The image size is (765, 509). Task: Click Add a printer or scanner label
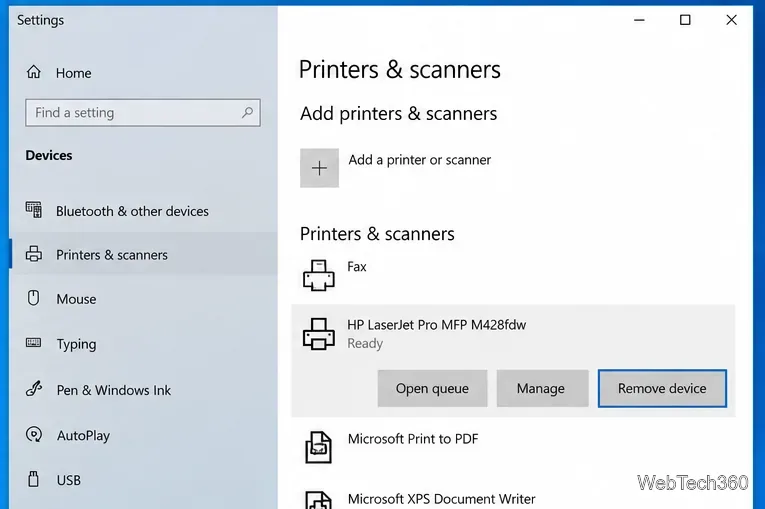420,160
